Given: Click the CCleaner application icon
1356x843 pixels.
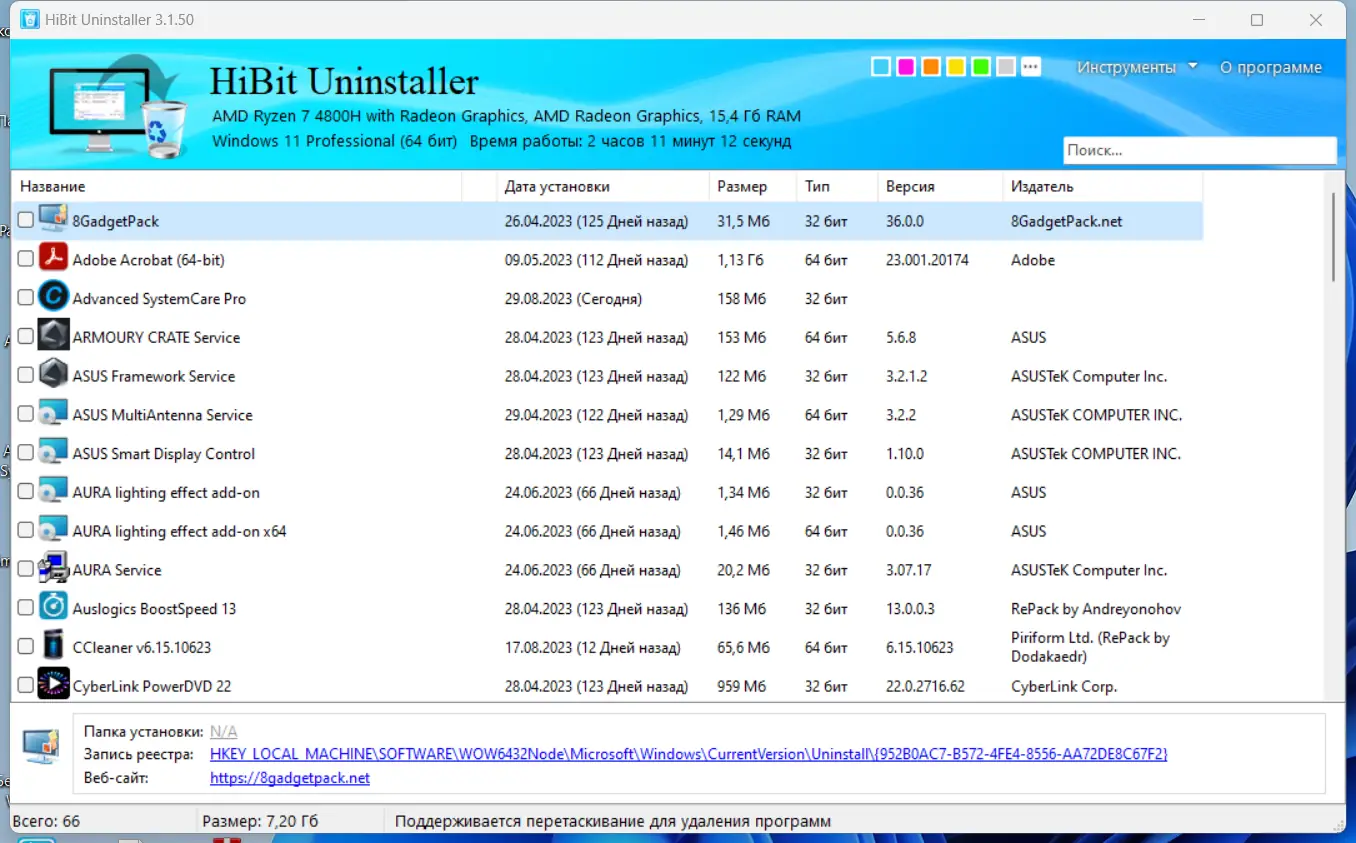Looking at the screenshot, I should click(x=52, y=645).
